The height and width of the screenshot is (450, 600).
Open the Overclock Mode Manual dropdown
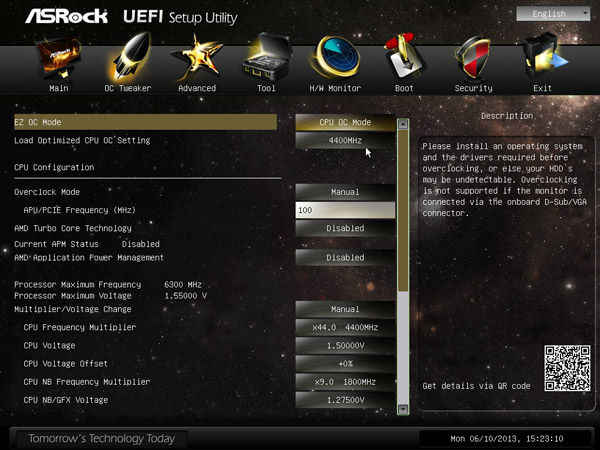[x=345, y=192]
